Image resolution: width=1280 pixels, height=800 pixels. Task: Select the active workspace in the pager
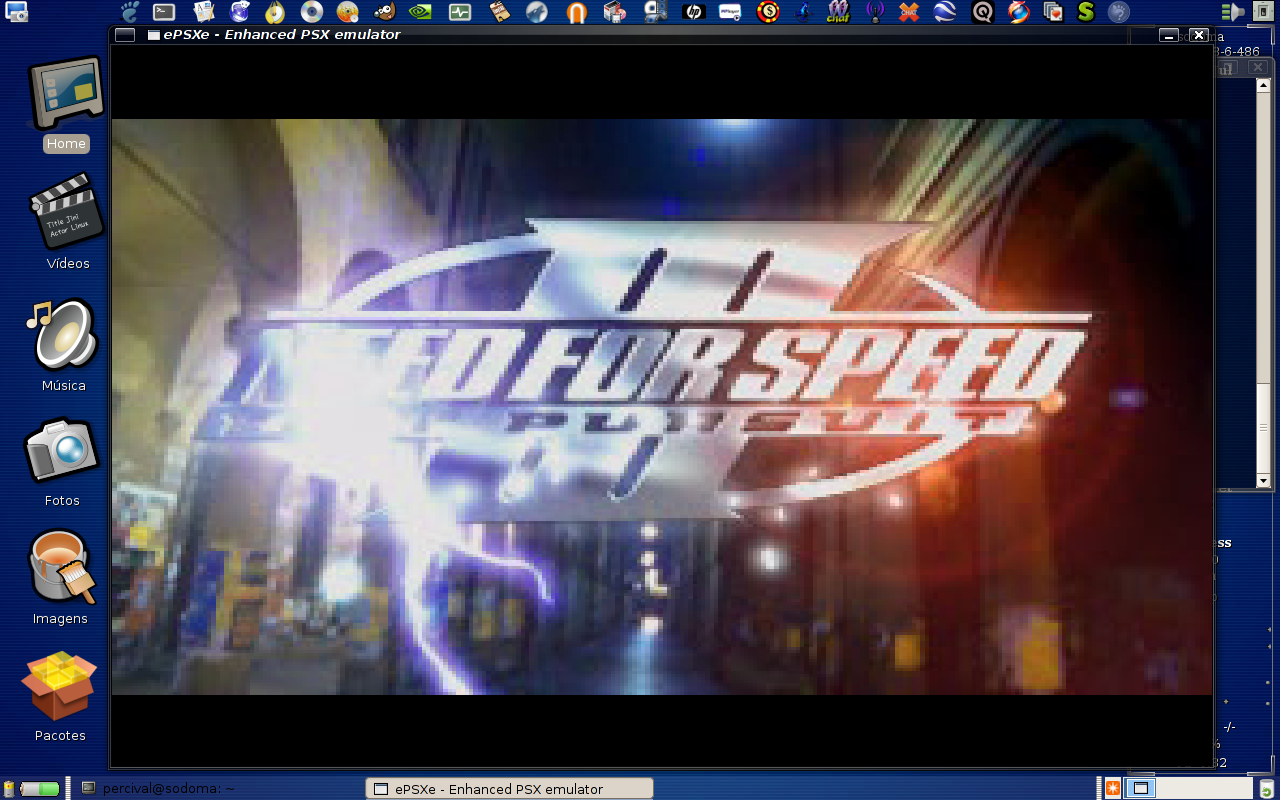(1140, 789)
